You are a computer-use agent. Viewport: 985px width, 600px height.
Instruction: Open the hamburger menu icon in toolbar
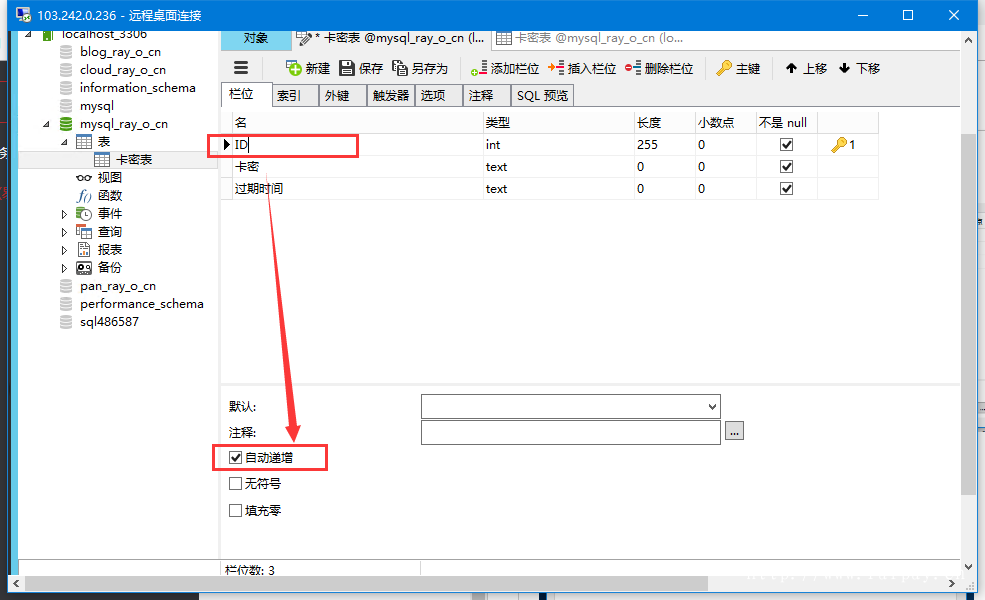(241, 68)
